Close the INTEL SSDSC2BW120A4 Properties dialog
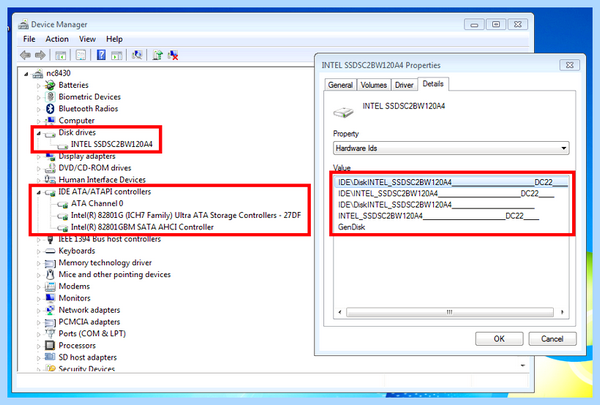Image resolution: width=600 pixels, height=405 pixels. click(569, 65)
